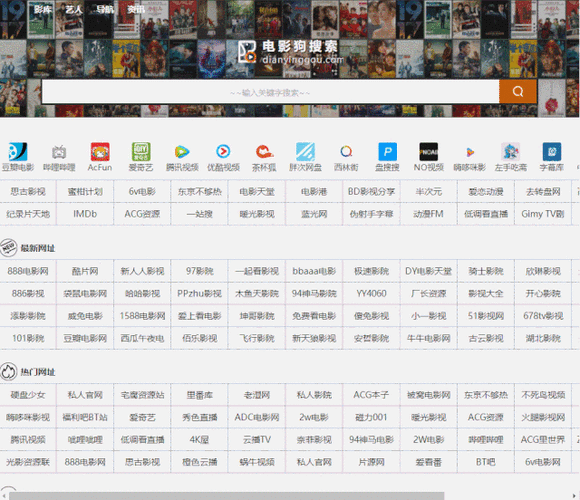580x500 pixels.
Task: Open the ADC电影网 link
Action: (x=257, y=417)
